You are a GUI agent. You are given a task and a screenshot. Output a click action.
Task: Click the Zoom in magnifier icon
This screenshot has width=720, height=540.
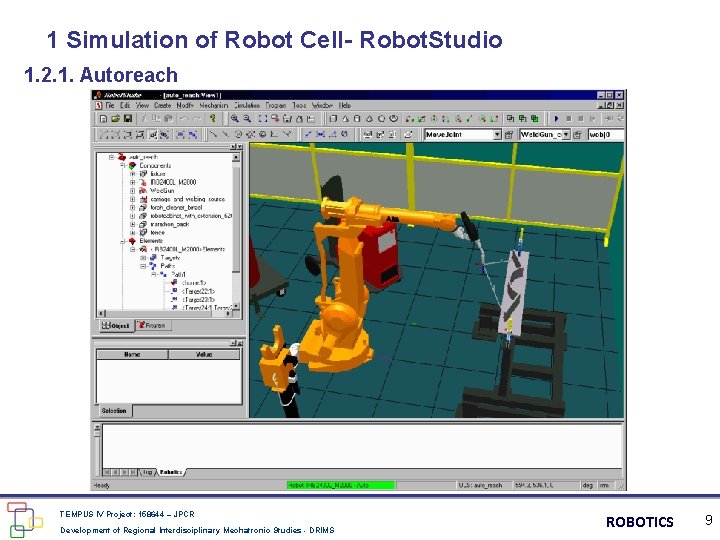coord(235,119)
